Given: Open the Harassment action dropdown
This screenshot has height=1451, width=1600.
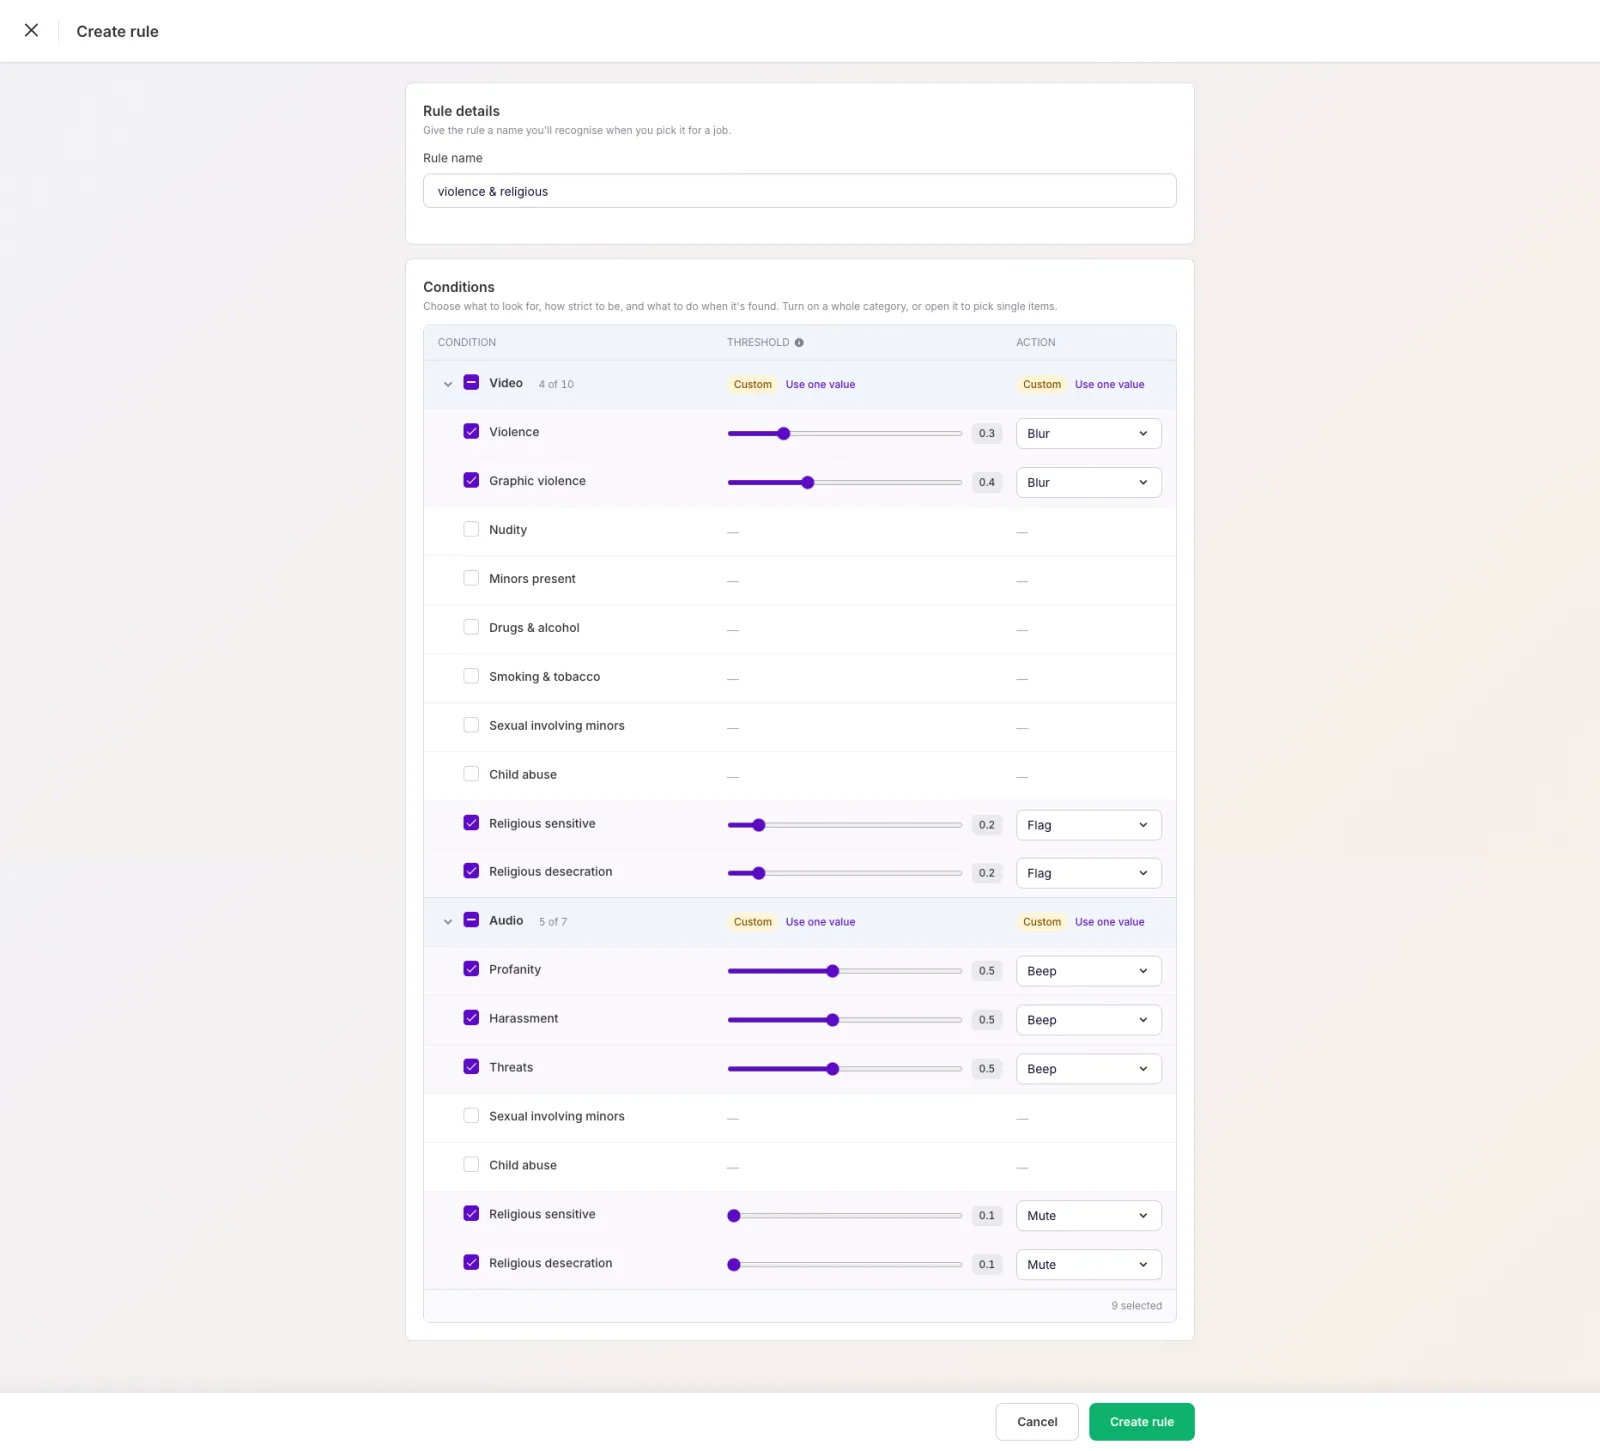Looking at the screenshot, I should pyautogui.click(x=1088, y=1020).
